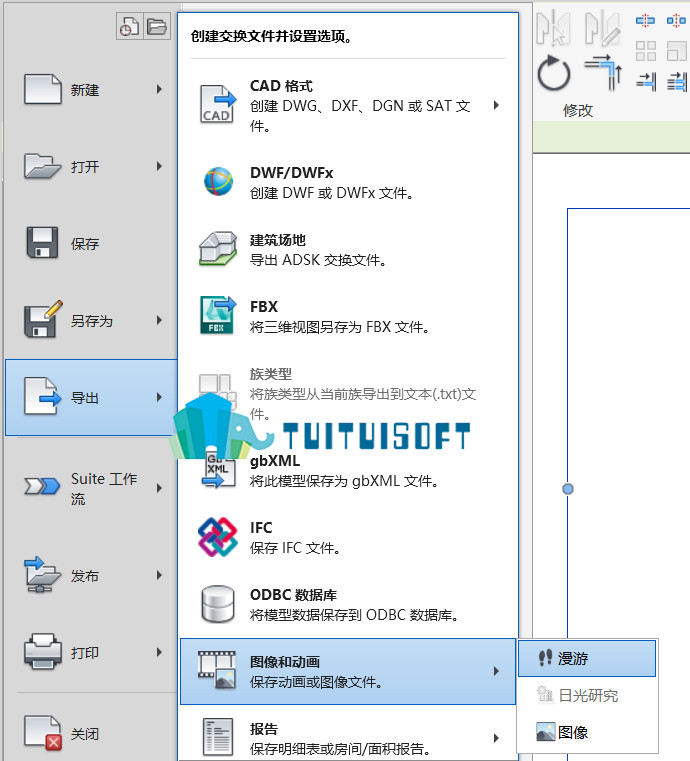690x761 pixels.
Task: Click the report sheet icon
Action: point(217,737)
